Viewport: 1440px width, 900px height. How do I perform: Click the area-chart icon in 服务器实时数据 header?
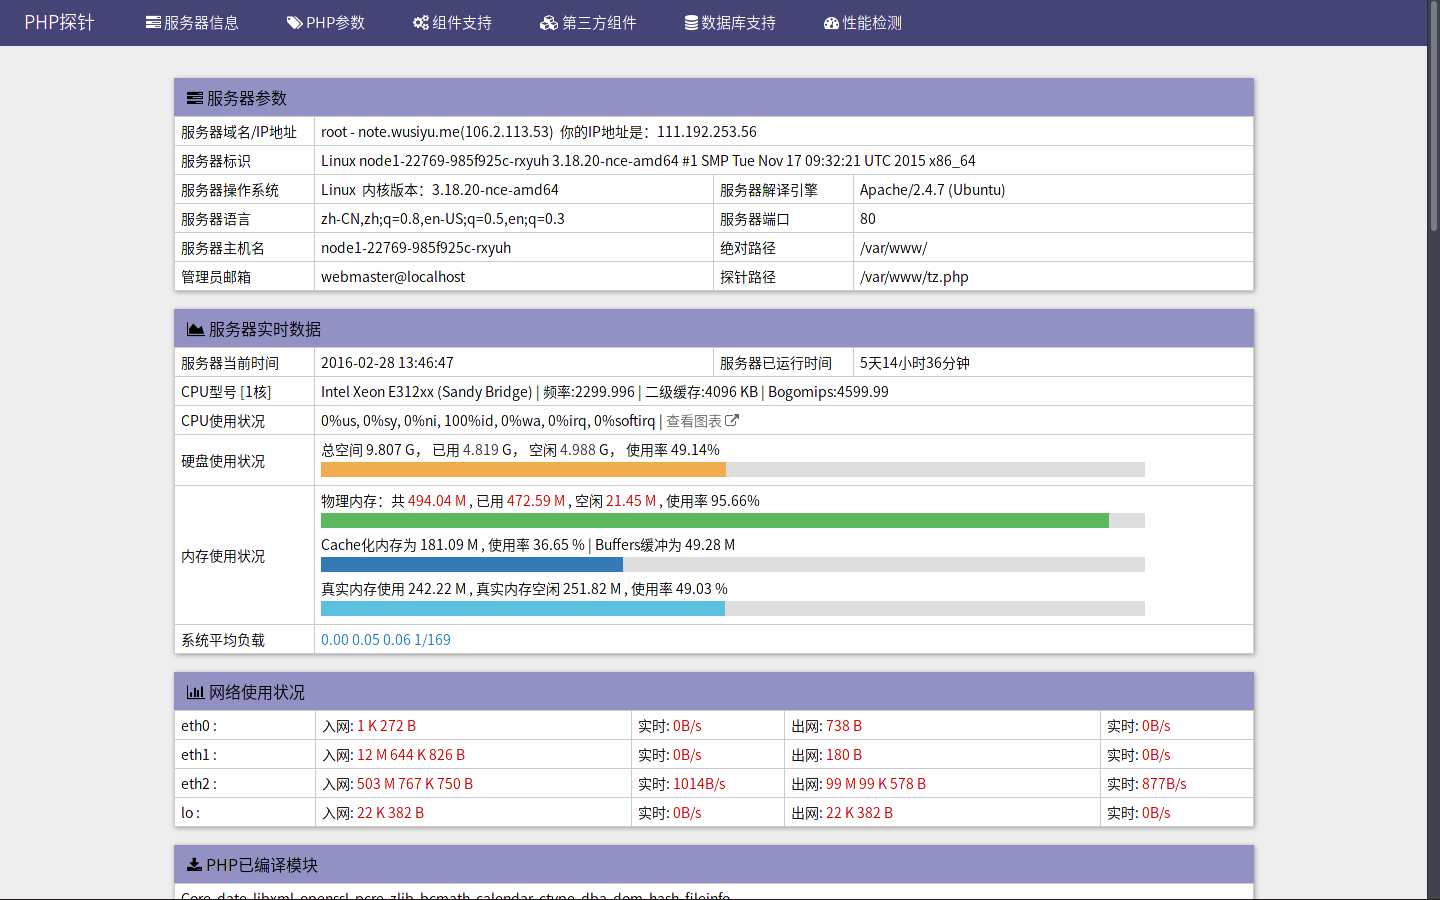196,329
